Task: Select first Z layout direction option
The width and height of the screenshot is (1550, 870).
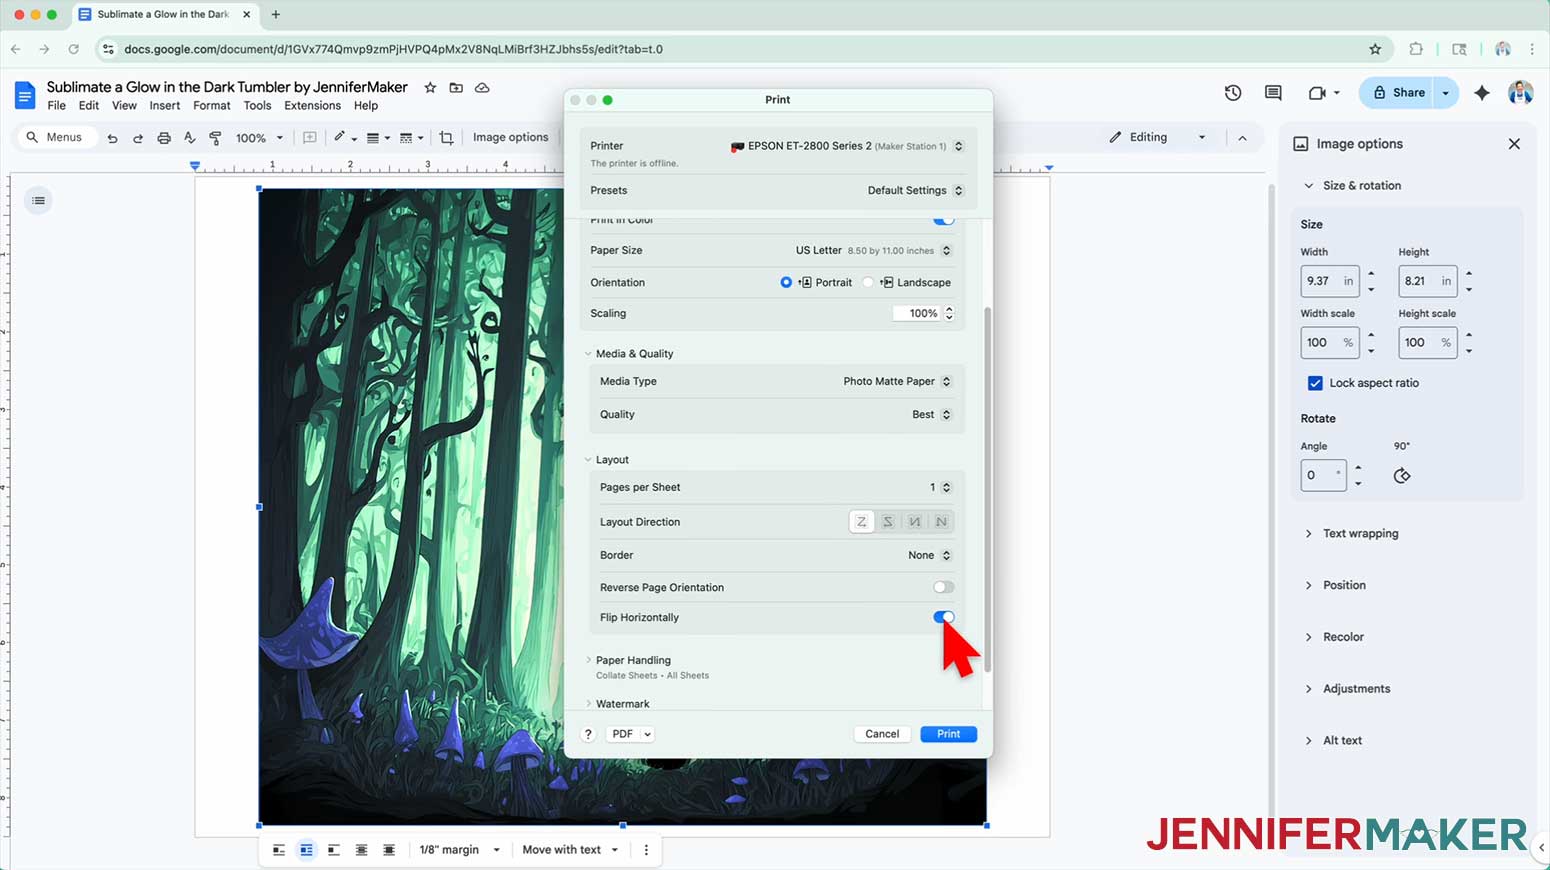Action: 861,522
